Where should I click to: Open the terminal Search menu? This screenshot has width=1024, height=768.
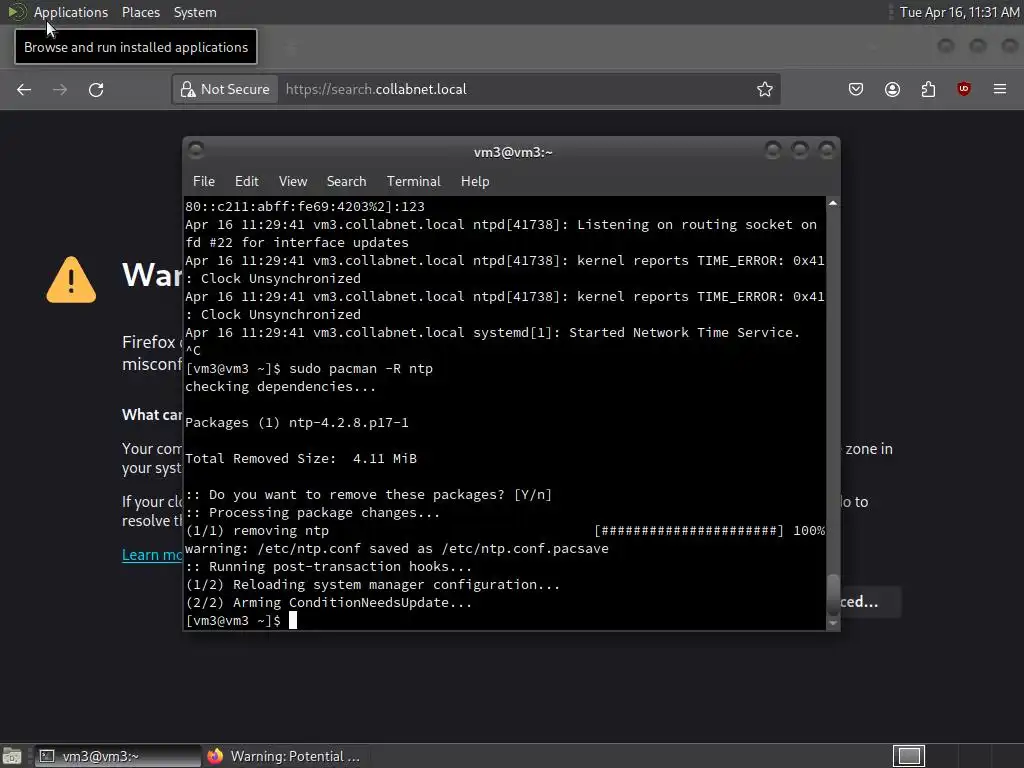click(346, 182)
